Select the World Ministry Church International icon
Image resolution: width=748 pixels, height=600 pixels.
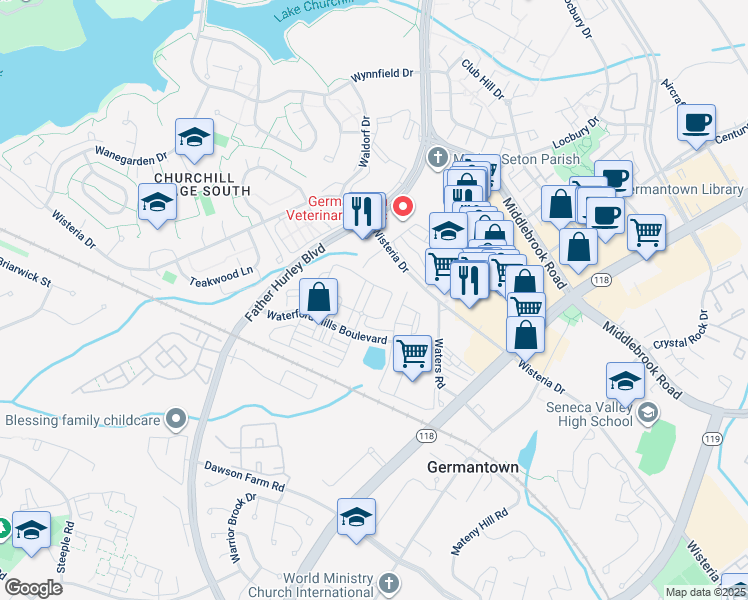coord(389,584)
